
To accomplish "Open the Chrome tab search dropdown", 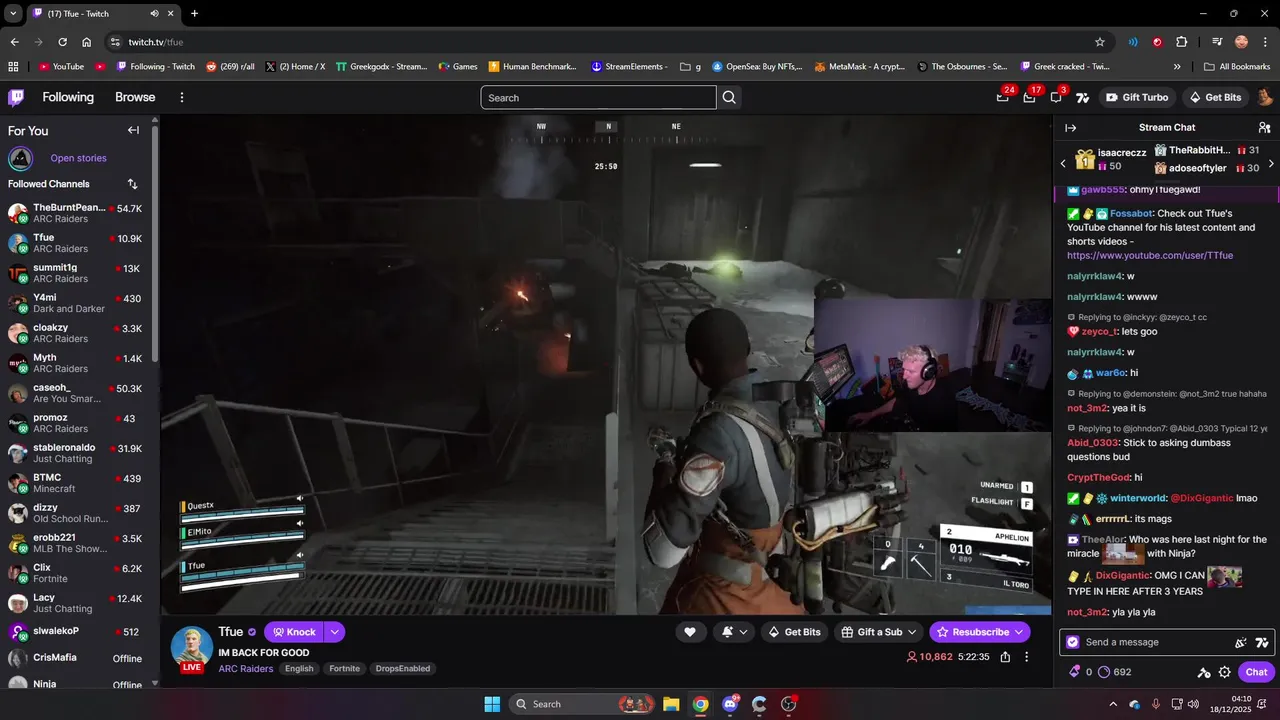I will 13,13.
